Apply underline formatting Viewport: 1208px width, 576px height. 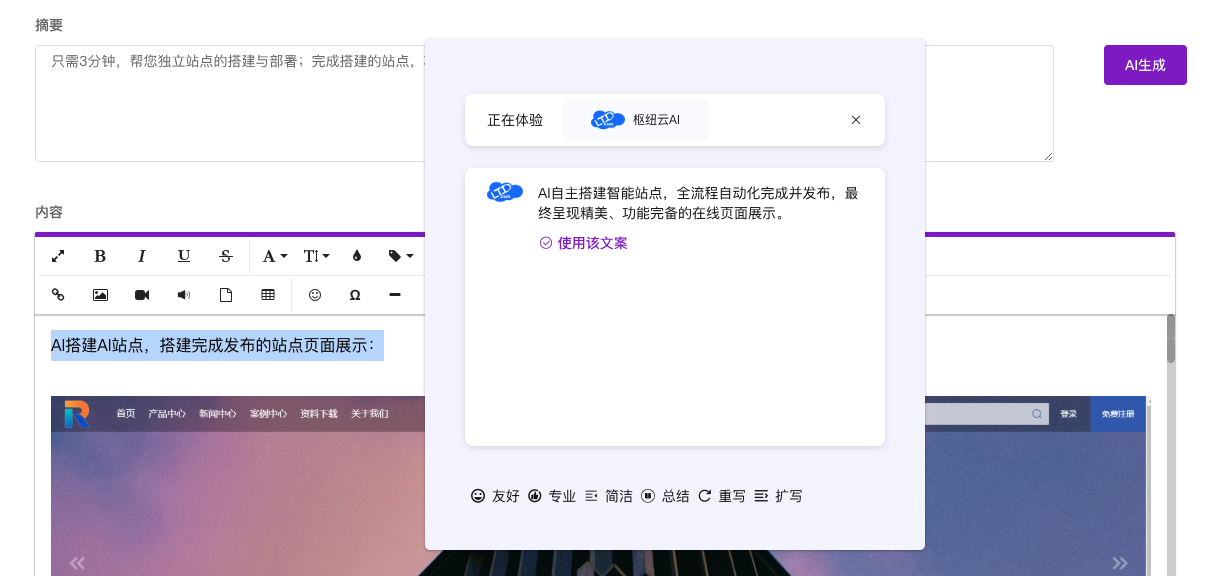click(184, 256)
